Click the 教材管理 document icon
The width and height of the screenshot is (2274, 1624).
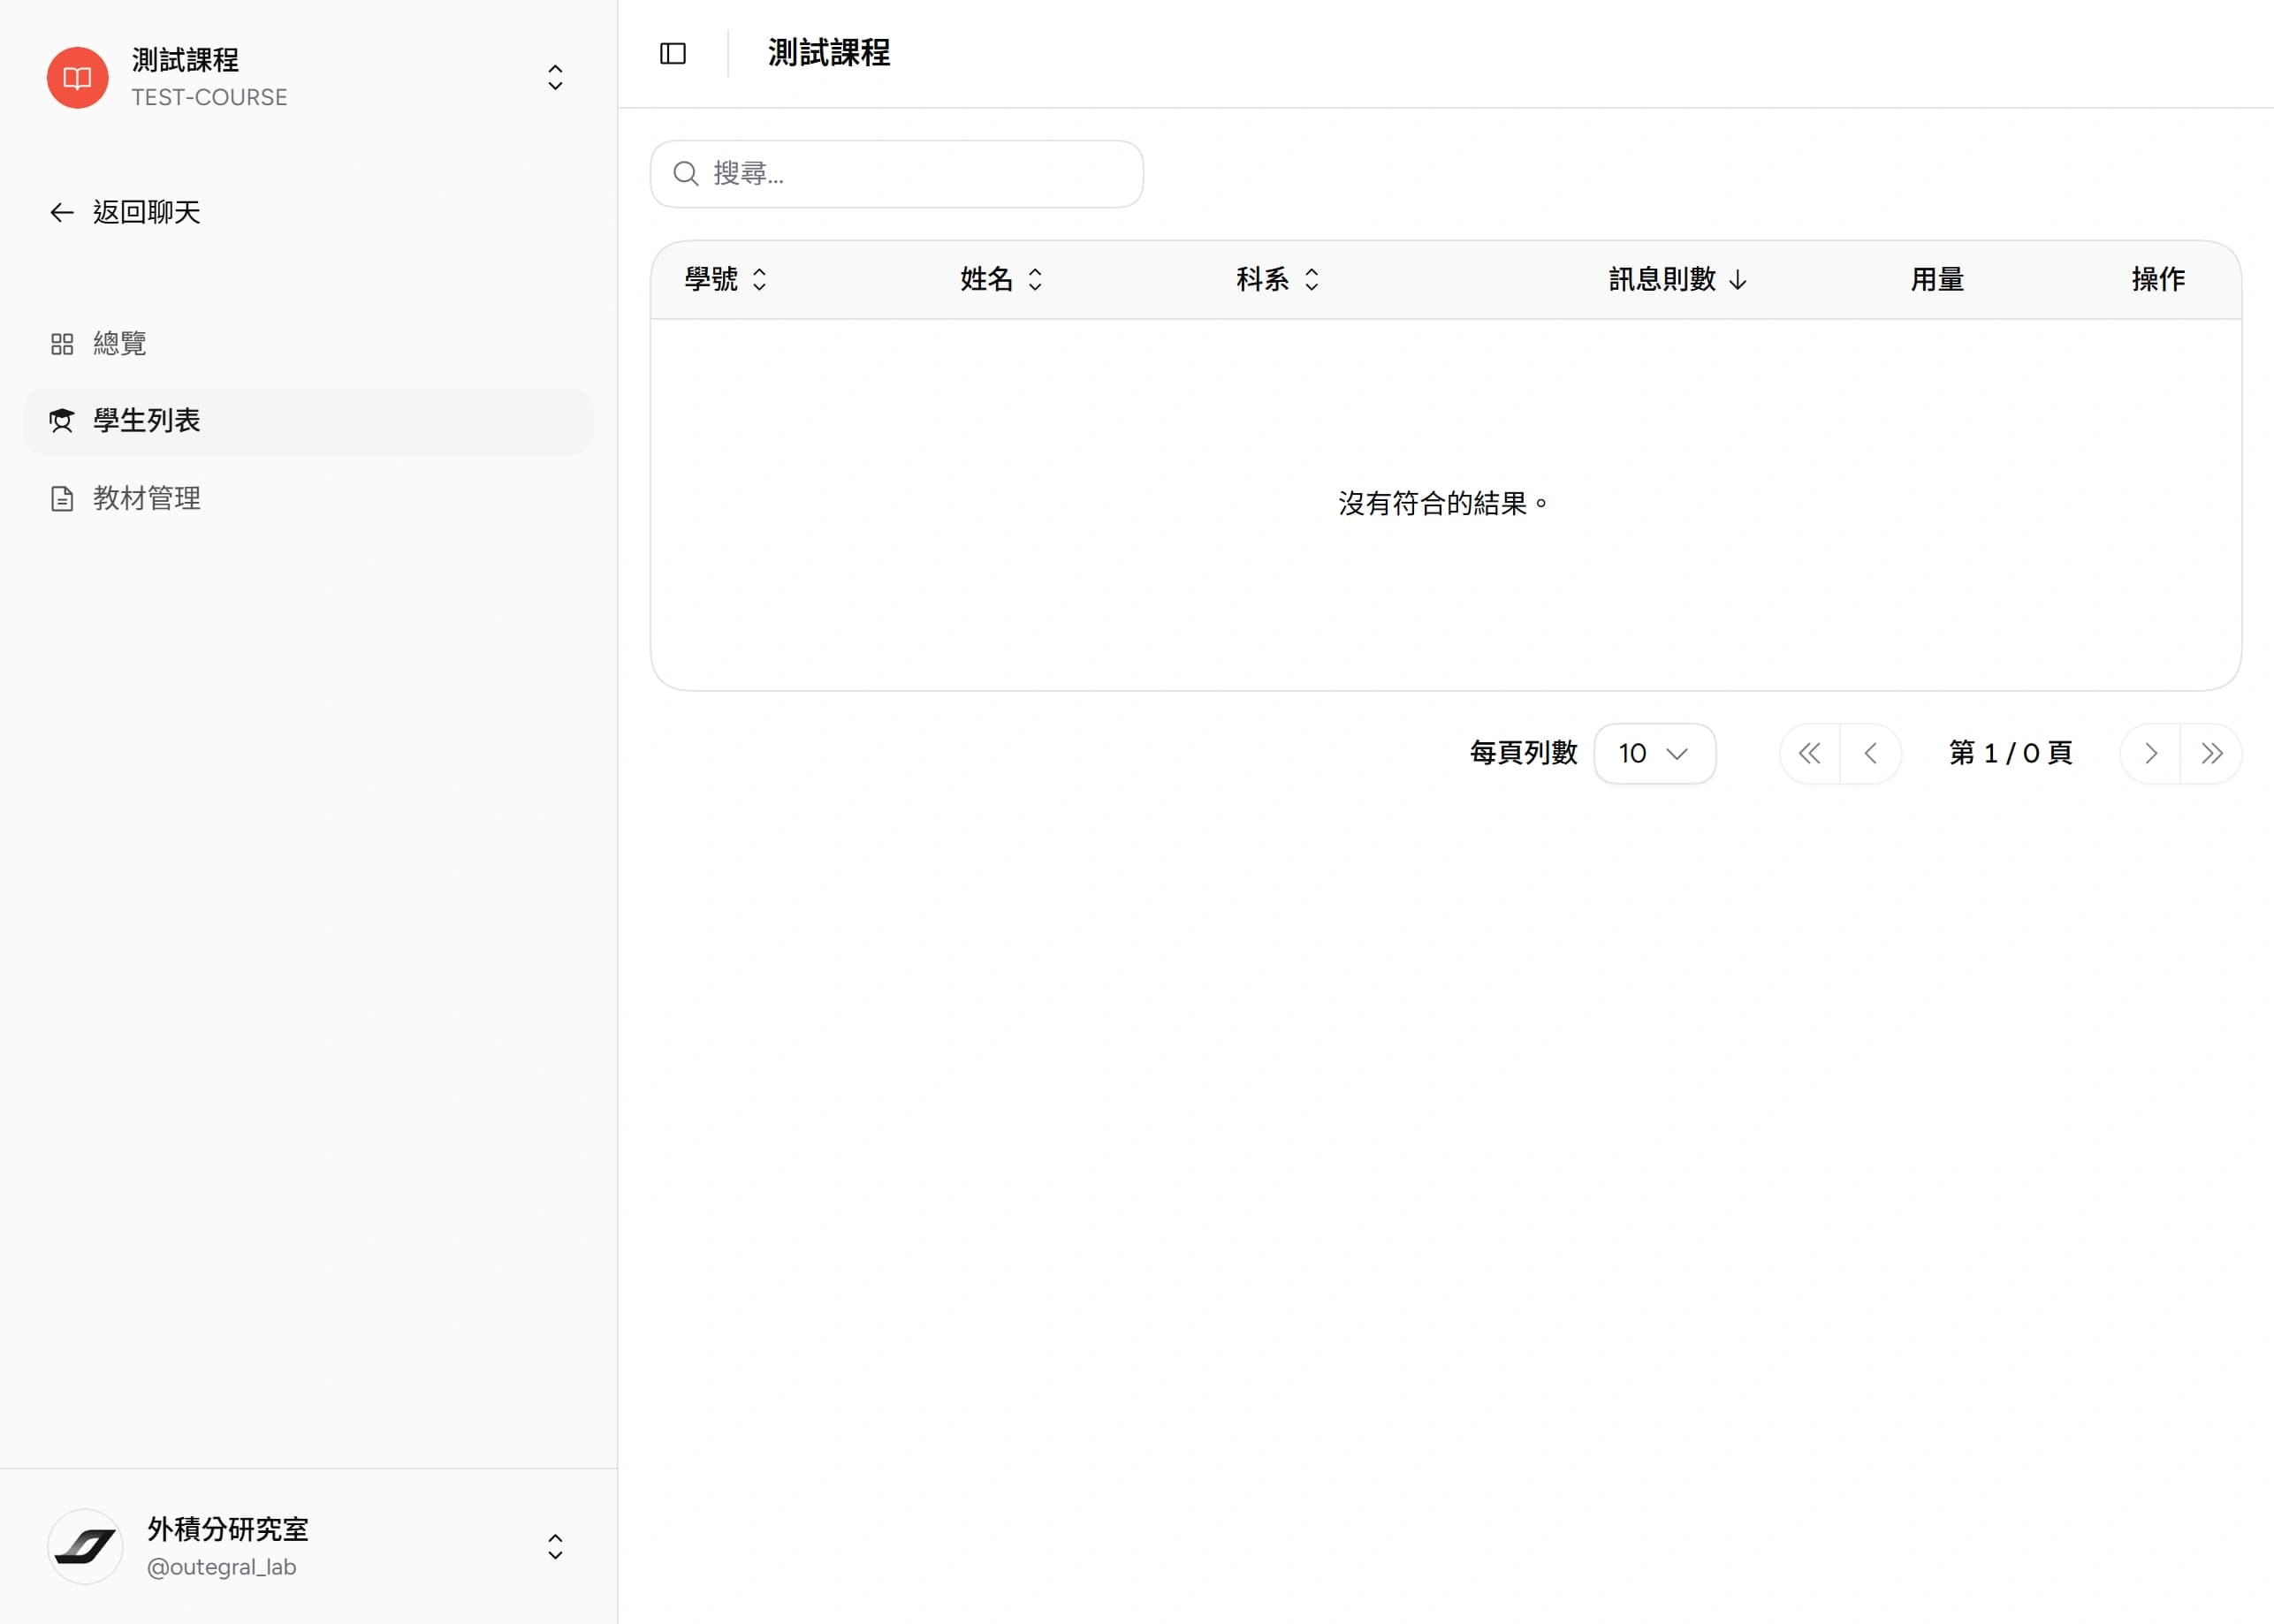pyautogui.click(x=62, y=498)
